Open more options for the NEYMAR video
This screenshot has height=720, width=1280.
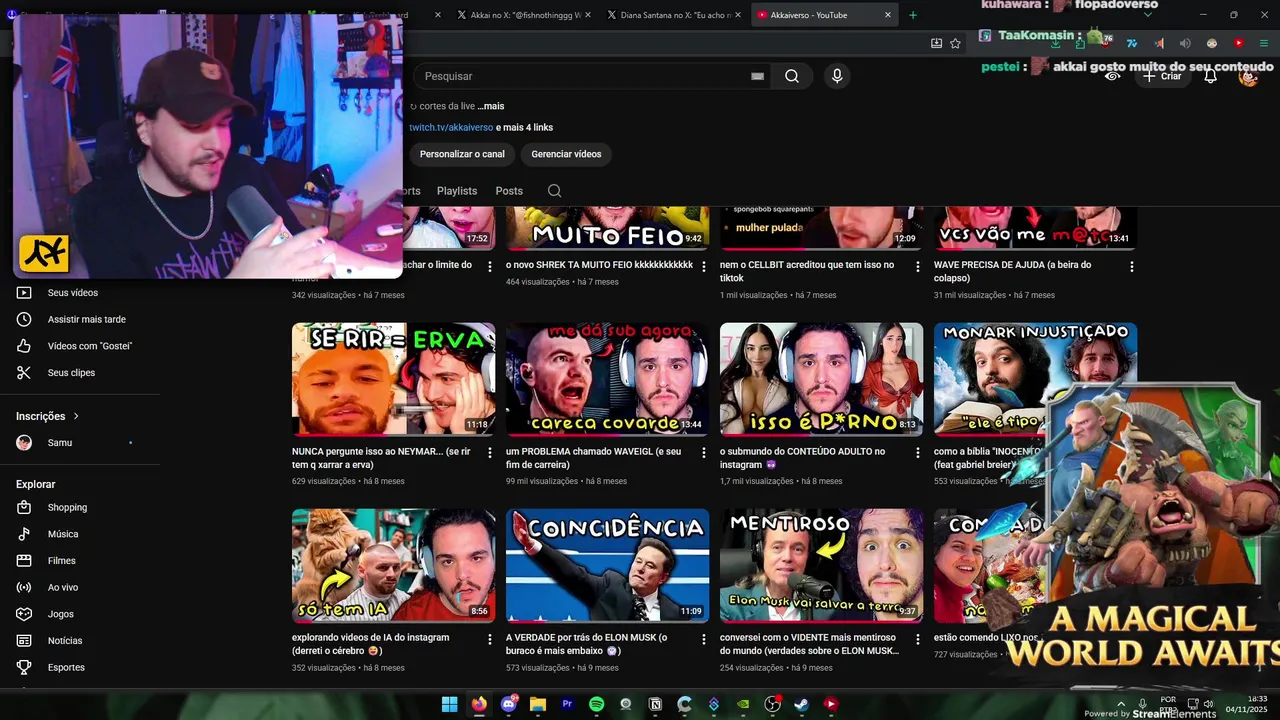(490, 453)
